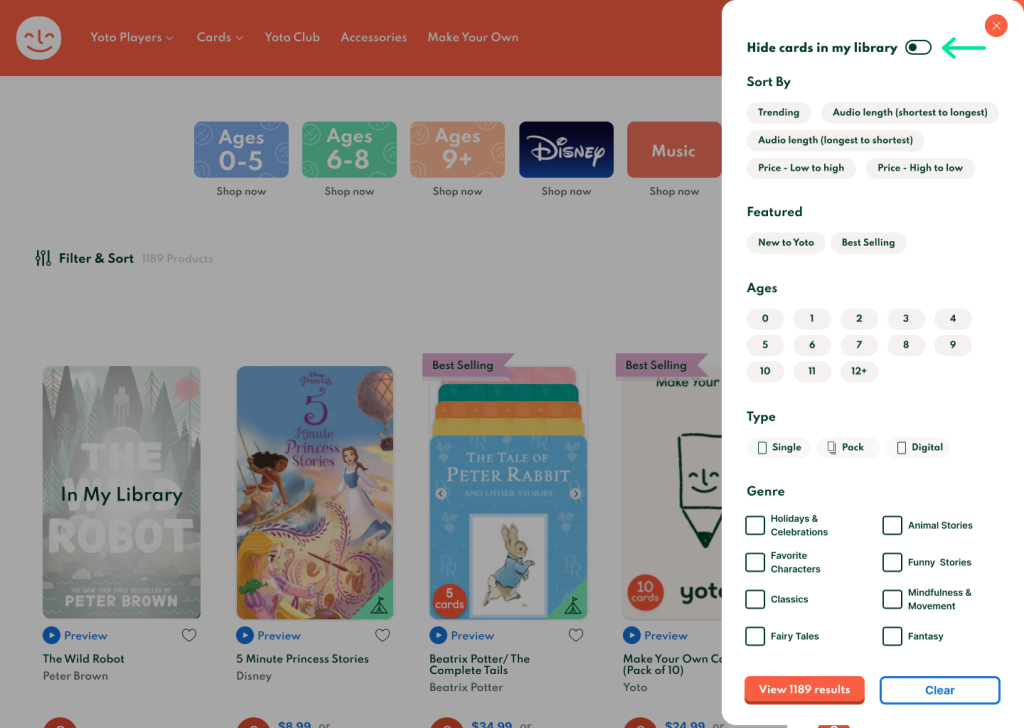Open the Ages 9+ category tile
The height and width of the screenshot is (728, 1024).
(x=457, y=150)
